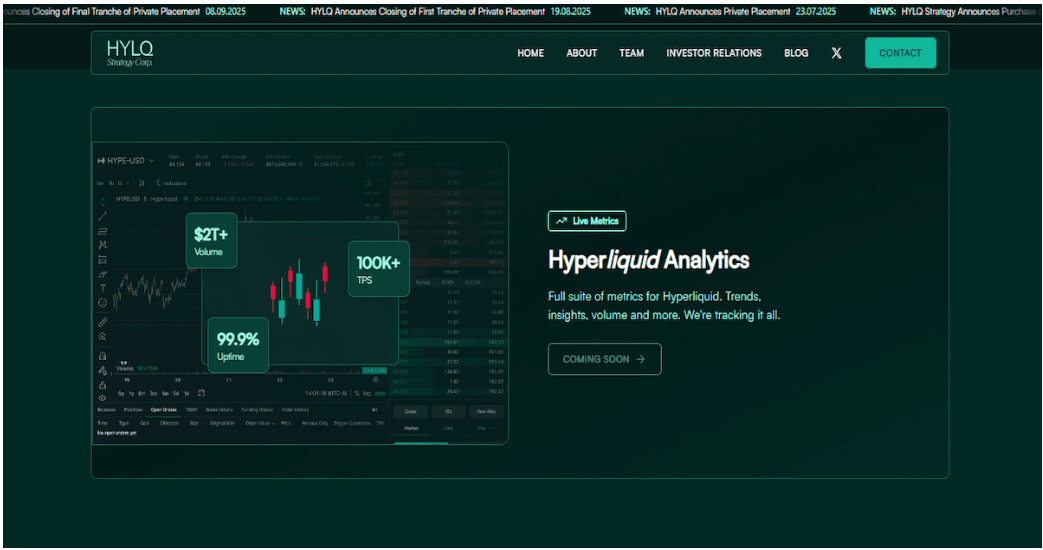Select the trend line drawing tool in dashboard preview

click(x=102, y=217)
